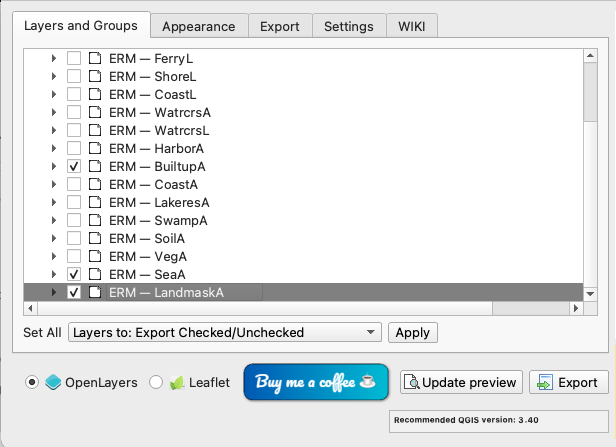Check the ERM — LakeresA layer checkbox
The width and height of the screenshot is (616, 447).
click(74, 202)
